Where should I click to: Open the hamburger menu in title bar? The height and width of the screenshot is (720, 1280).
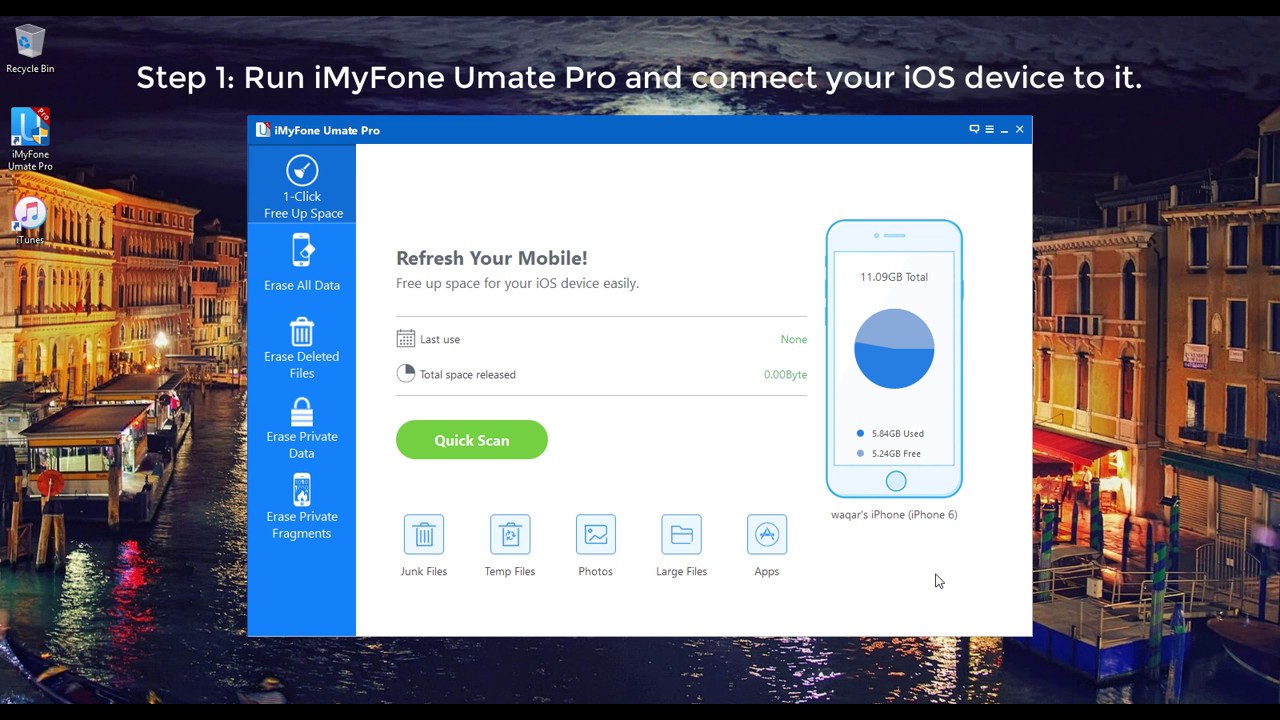coord(989,129)
